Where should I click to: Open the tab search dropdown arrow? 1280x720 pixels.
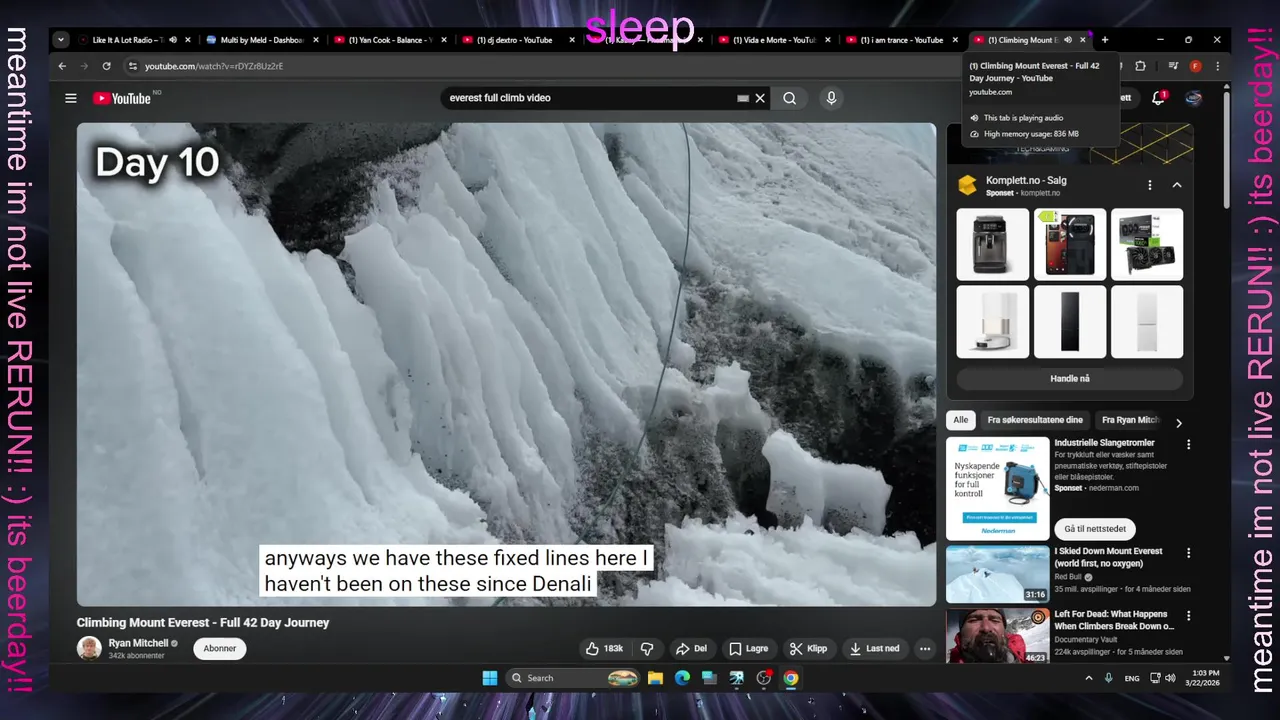(x=61, y=40)
